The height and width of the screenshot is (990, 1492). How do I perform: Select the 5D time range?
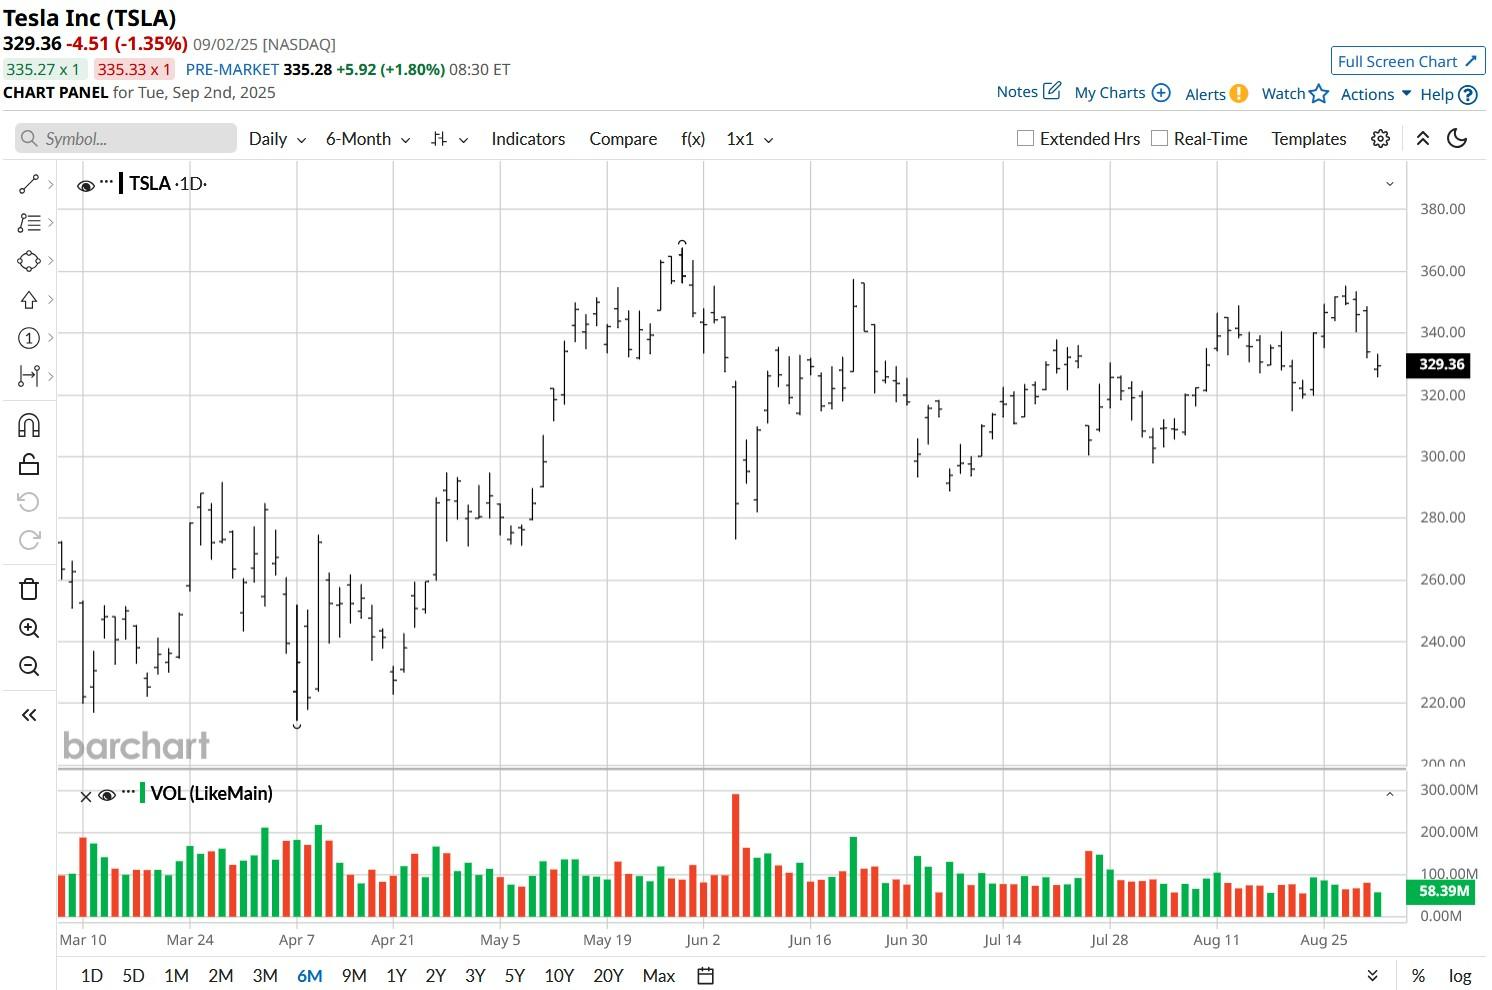pyautogui.click(x=133, y=975)
